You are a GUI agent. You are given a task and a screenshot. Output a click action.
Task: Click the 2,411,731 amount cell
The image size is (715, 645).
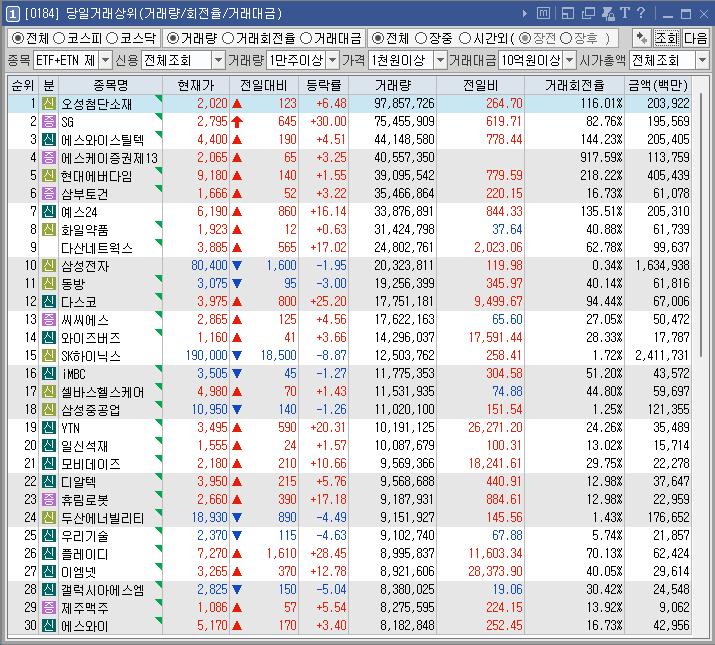[662, 355]
